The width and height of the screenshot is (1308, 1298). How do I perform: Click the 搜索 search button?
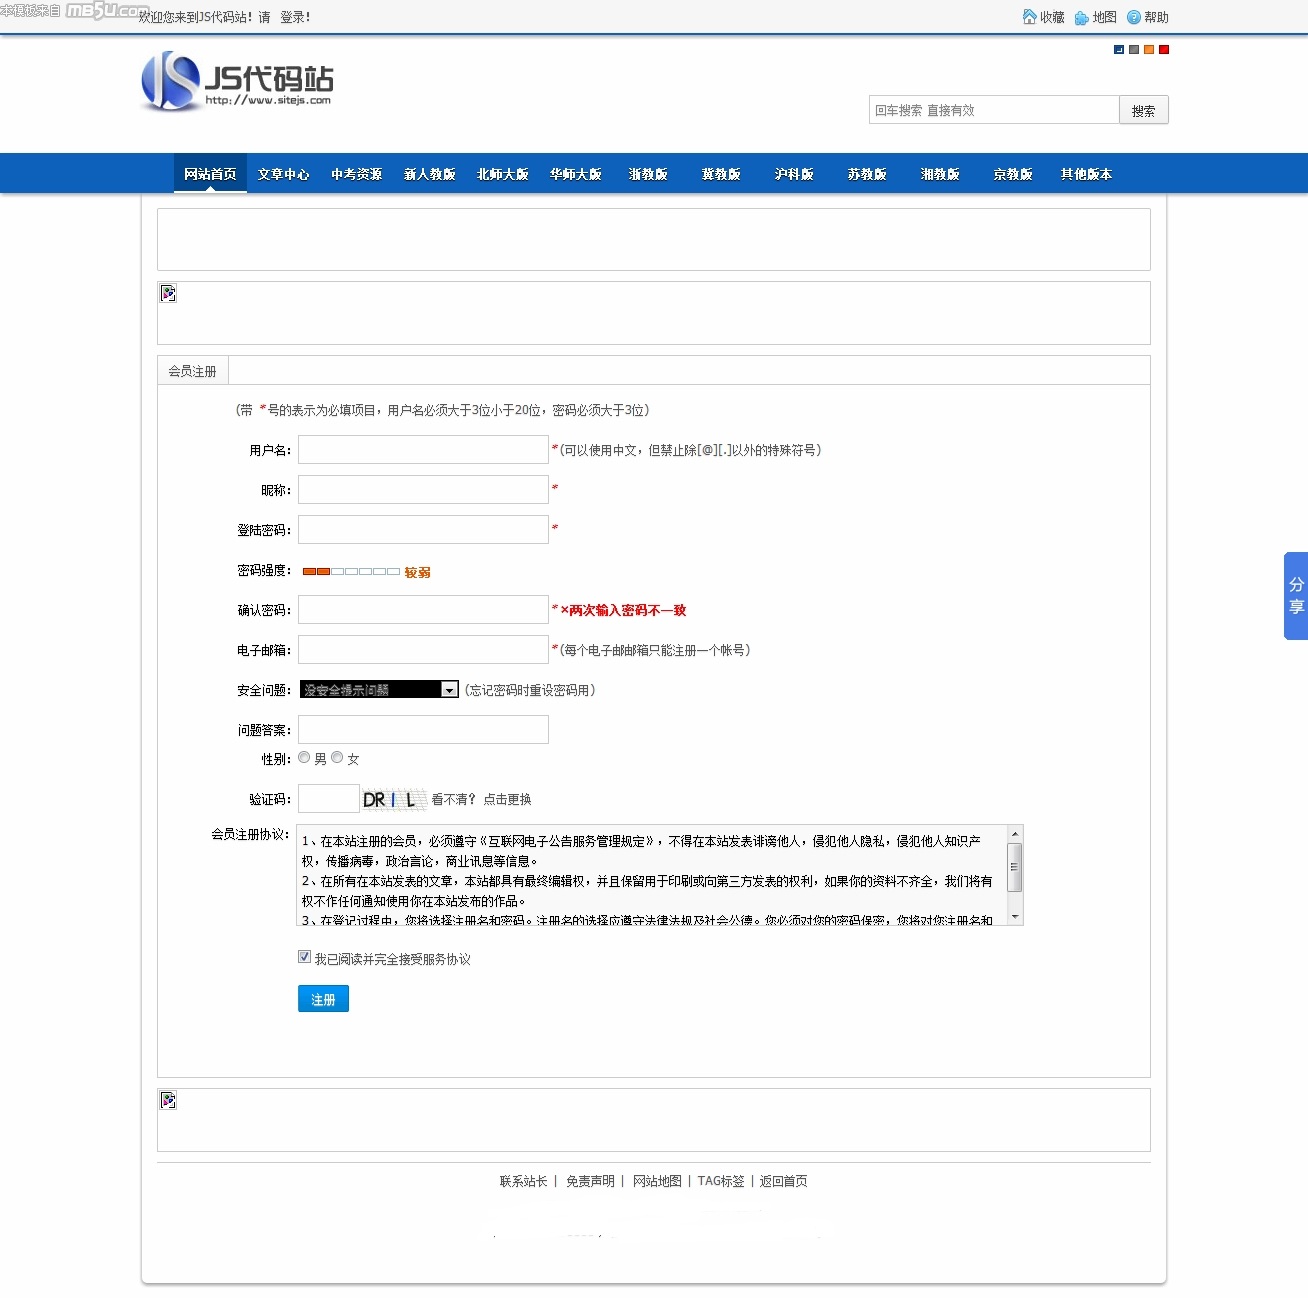click(x=1143, y=110)
